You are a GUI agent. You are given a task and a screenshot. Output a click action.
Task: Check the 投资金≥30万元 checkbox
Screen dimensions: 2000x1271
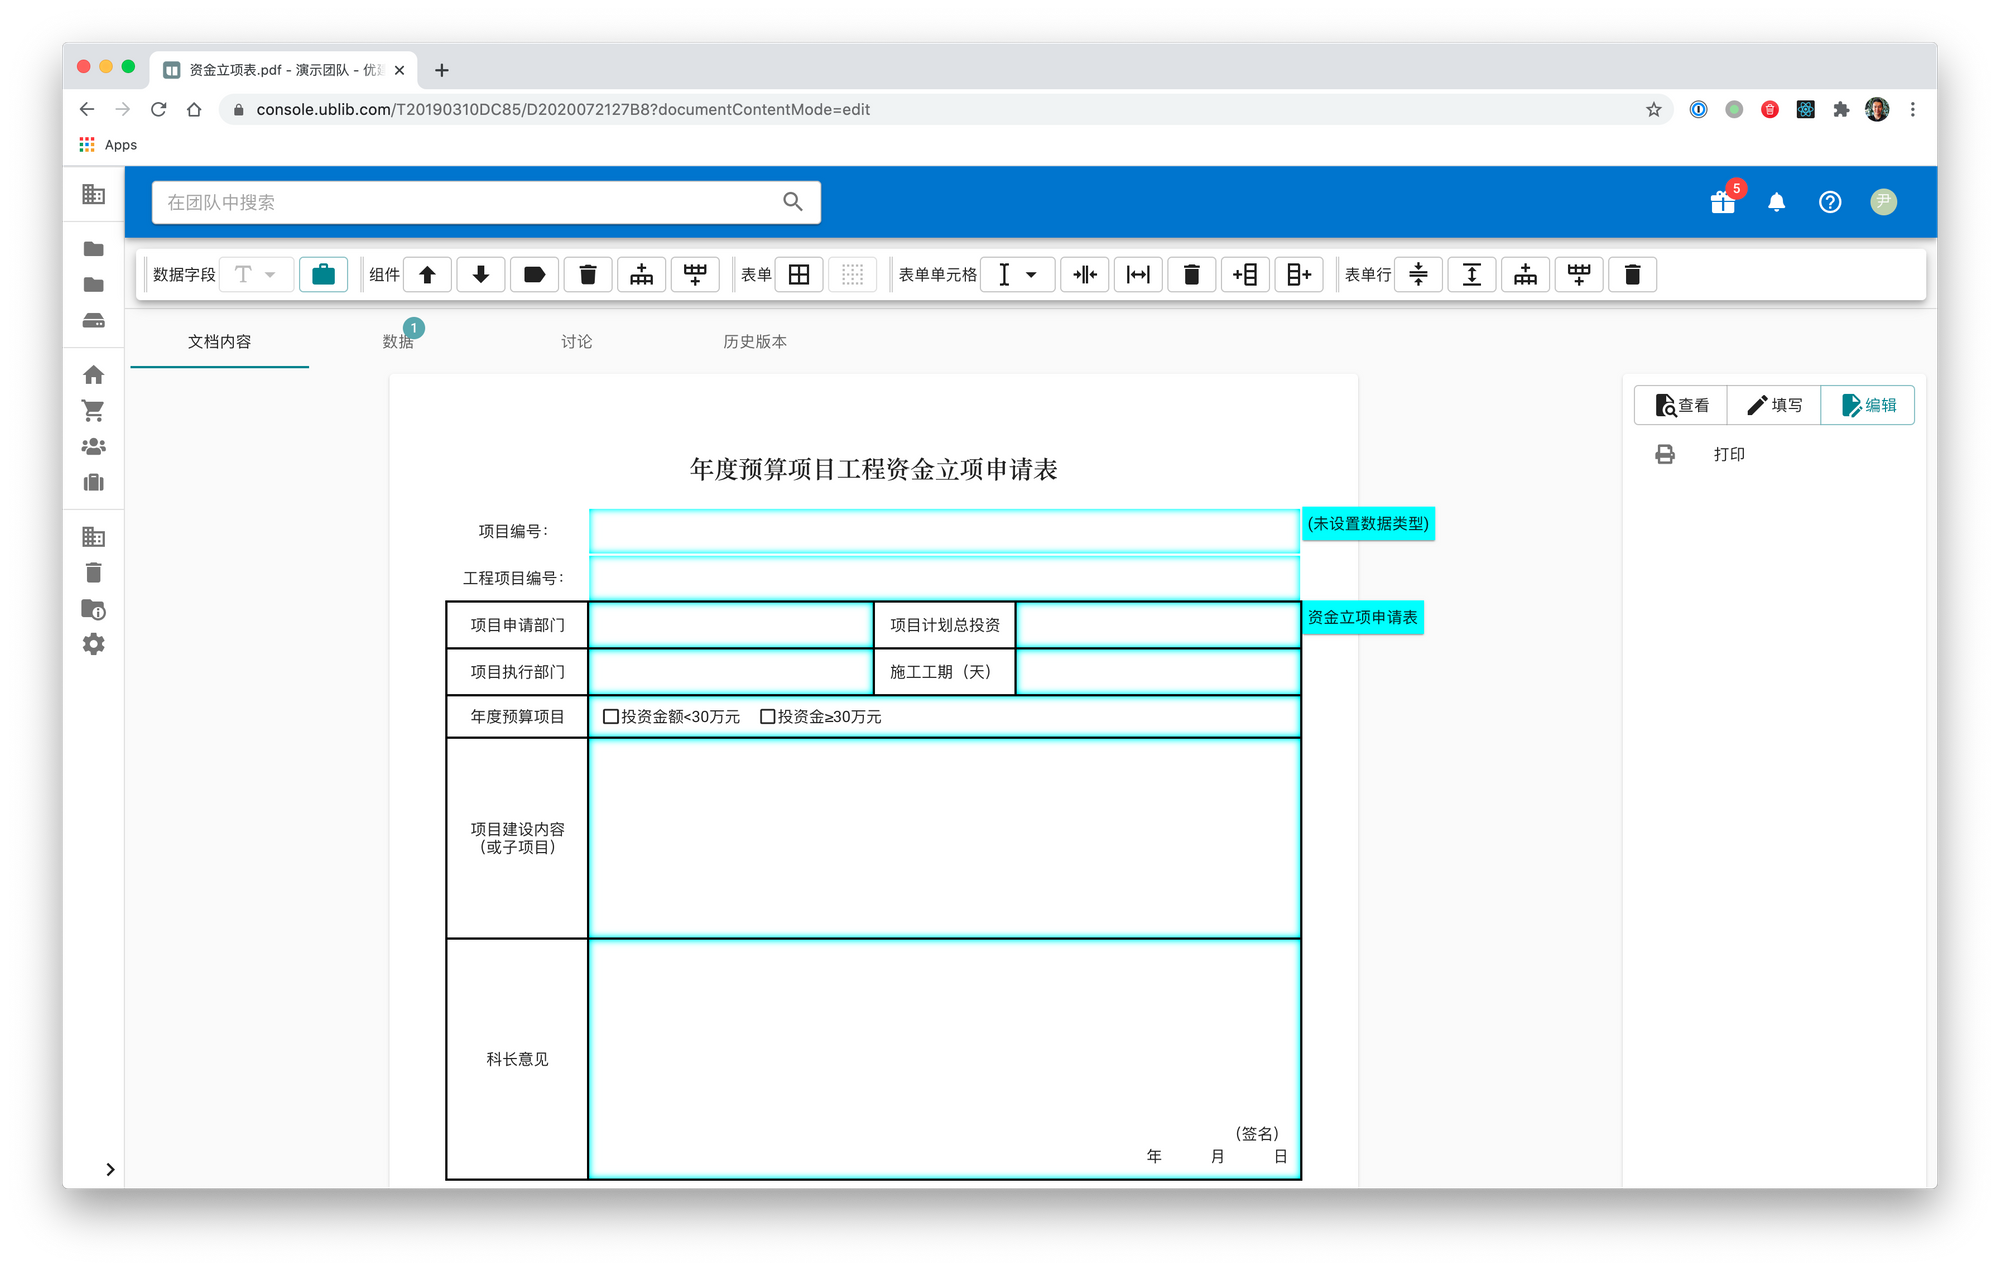coord(767,717)
